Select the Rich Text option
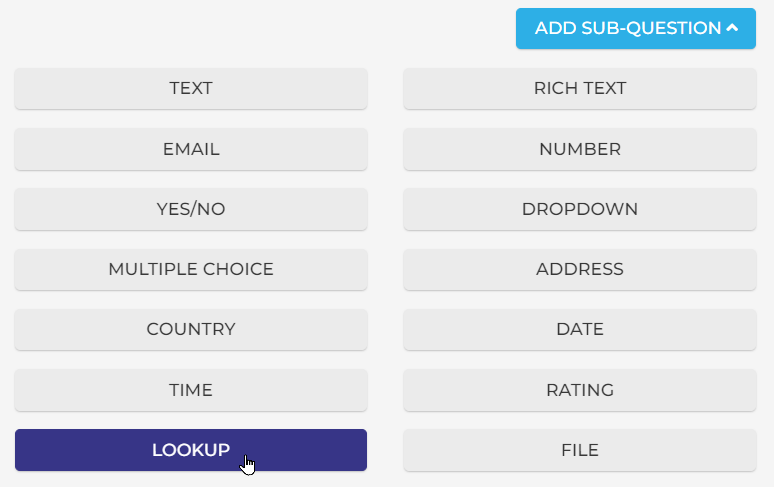774x487 pixels. point(580,88)
